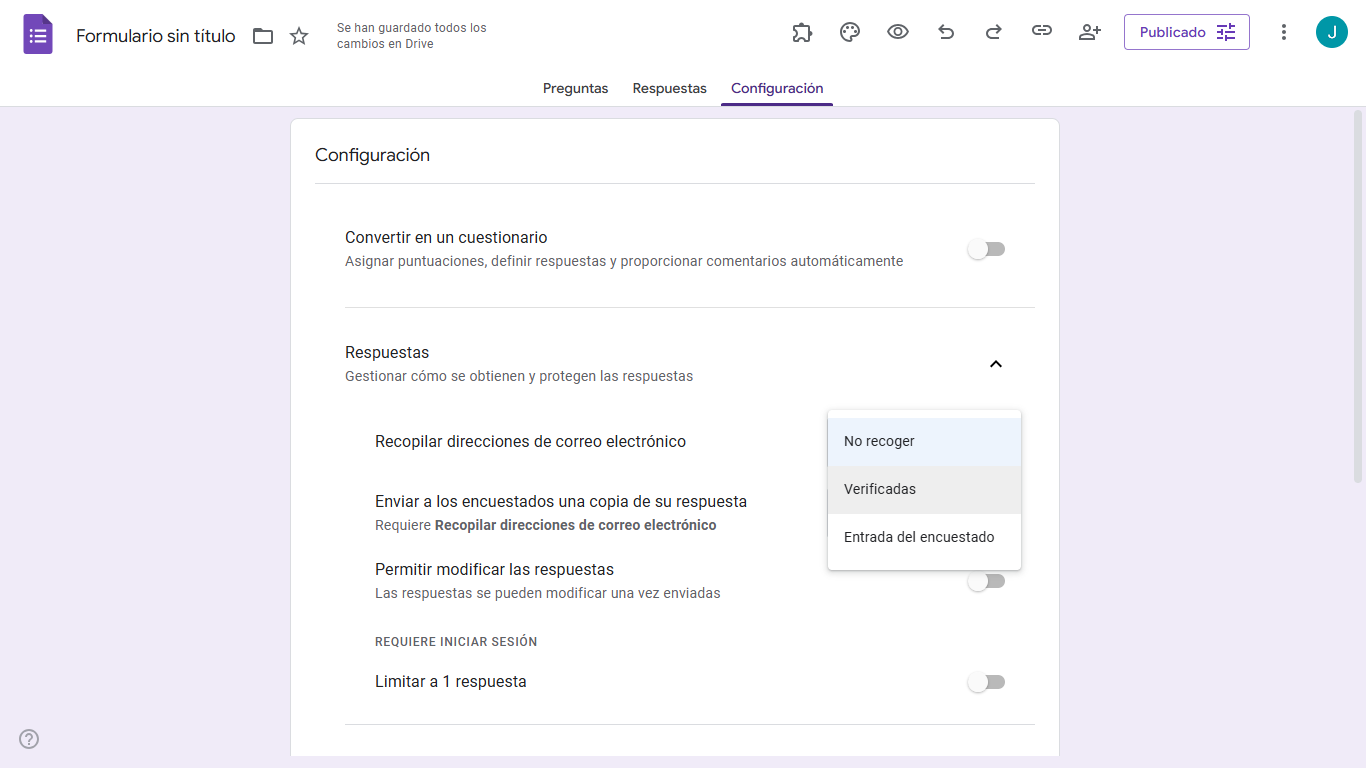Viewport: 1366px width, 768px height.
Task: Undo the last change
Action: click(946, 32)
